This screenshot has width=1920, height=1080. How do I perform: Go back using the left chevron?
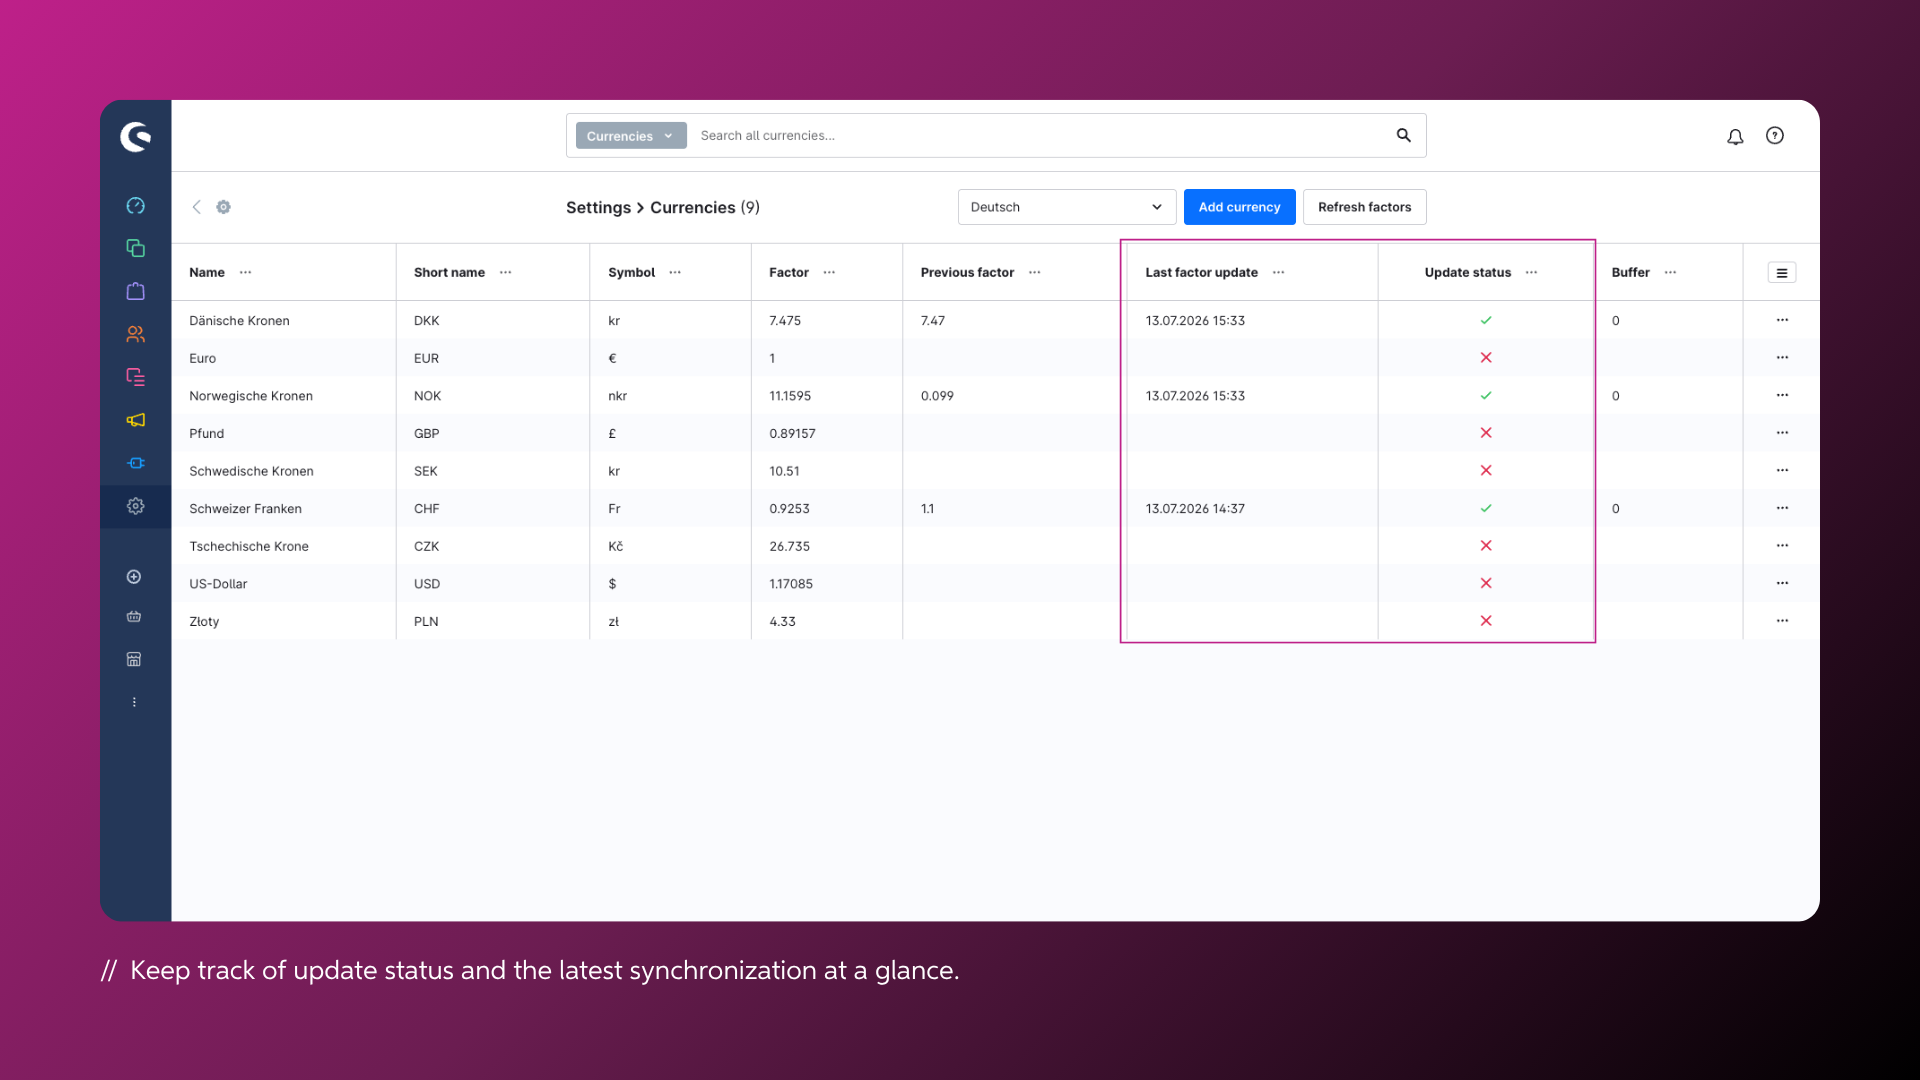click(197, 207)
